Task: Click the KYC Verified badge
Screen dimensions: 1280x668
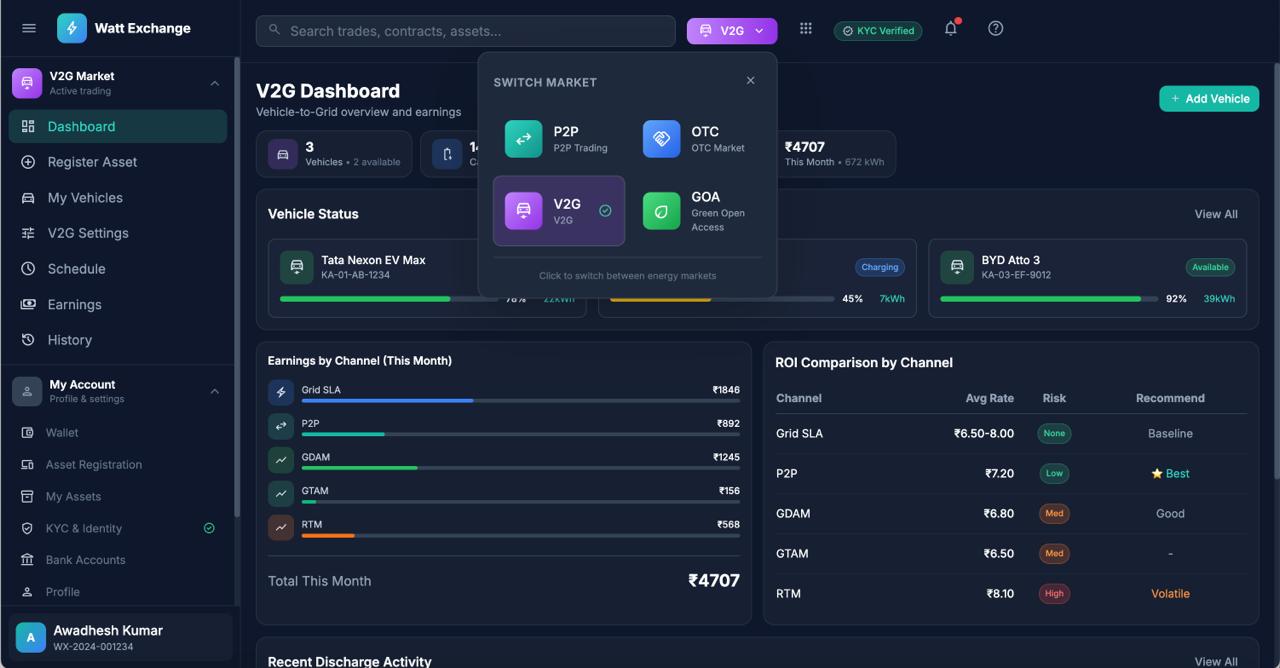Action: tap(878, 30)
